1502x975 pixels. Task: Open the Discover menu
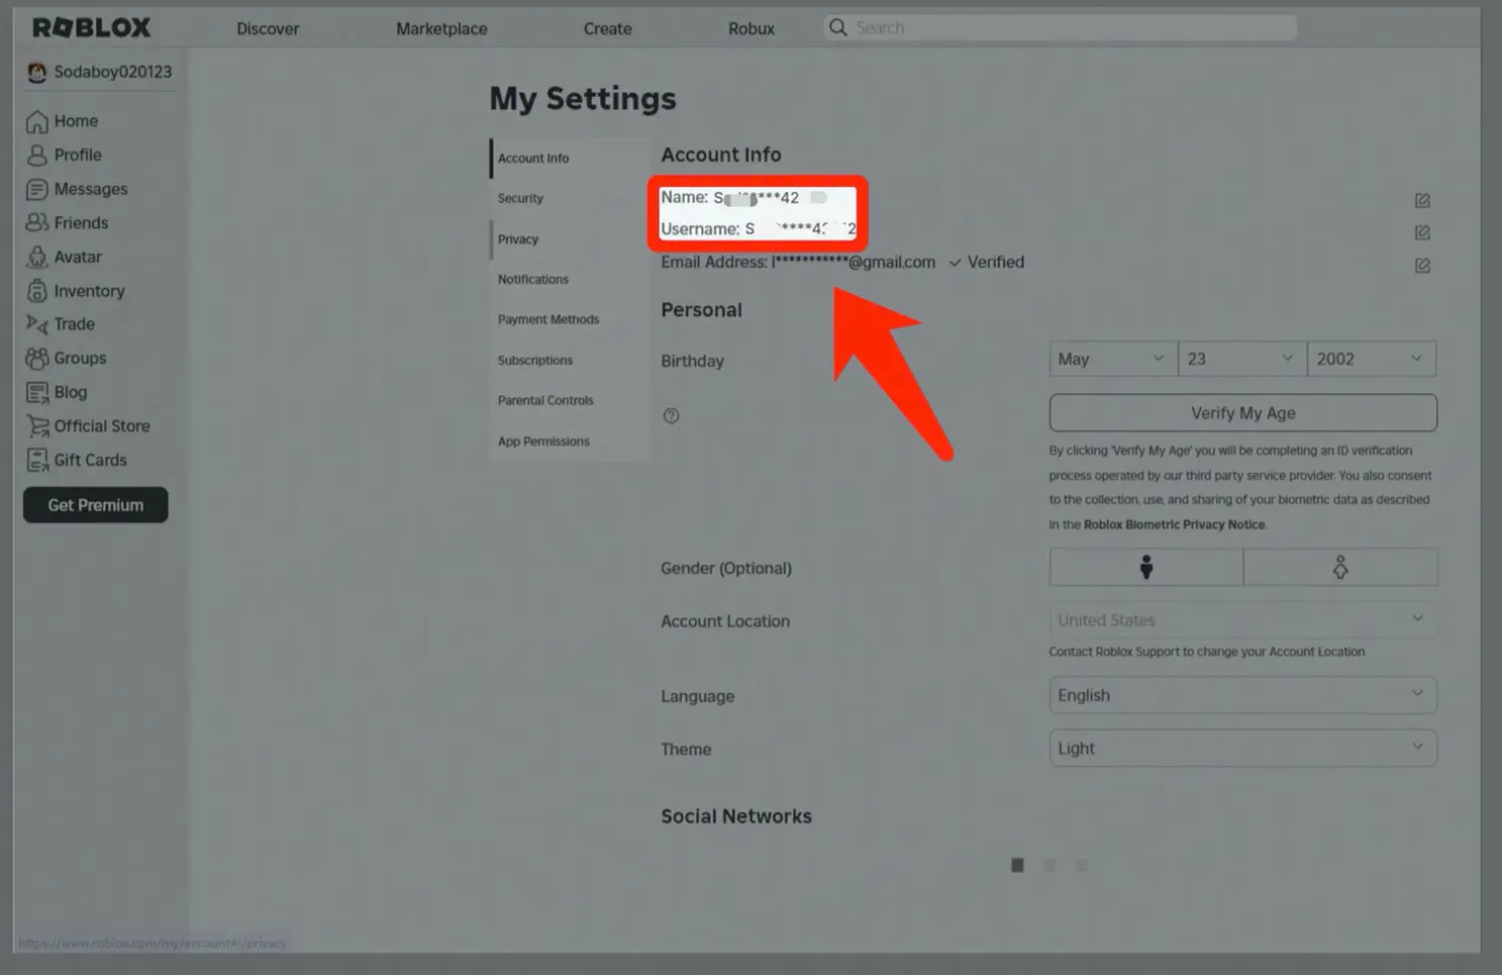[268, 29]
